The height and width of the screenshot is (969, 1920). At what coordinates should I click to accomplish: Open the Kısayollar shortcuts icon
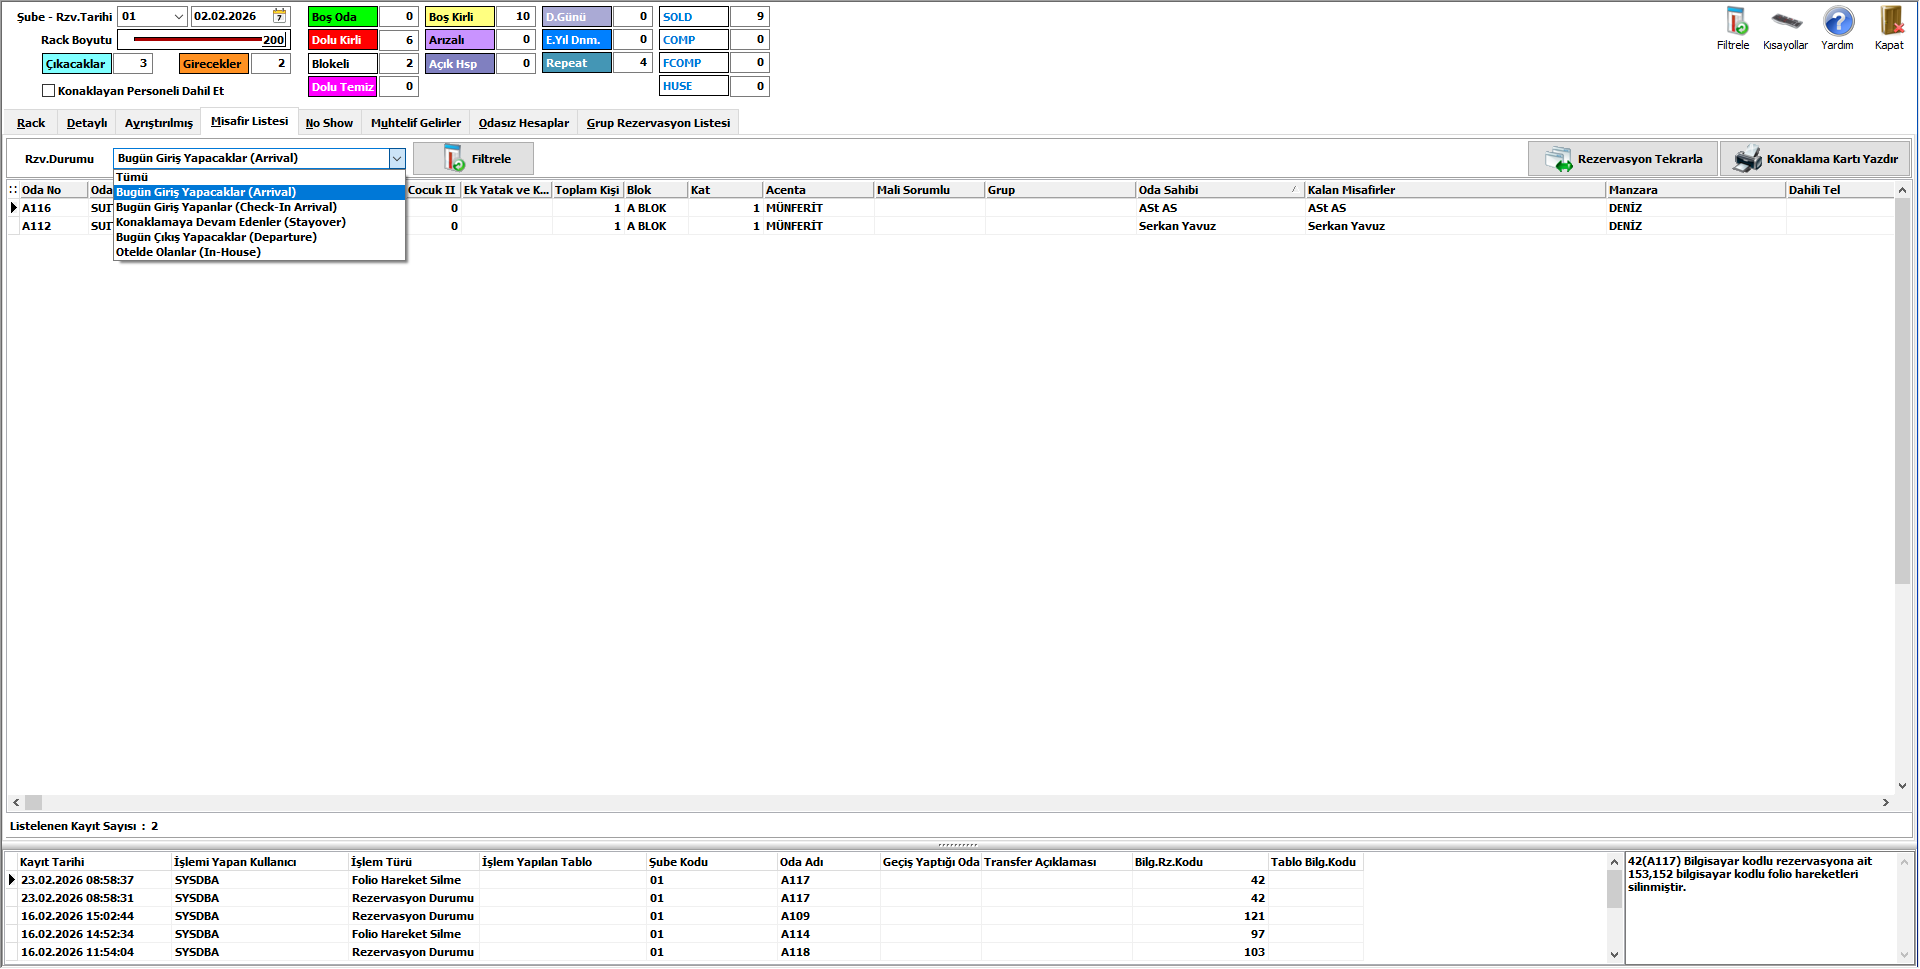point(1785,22)
